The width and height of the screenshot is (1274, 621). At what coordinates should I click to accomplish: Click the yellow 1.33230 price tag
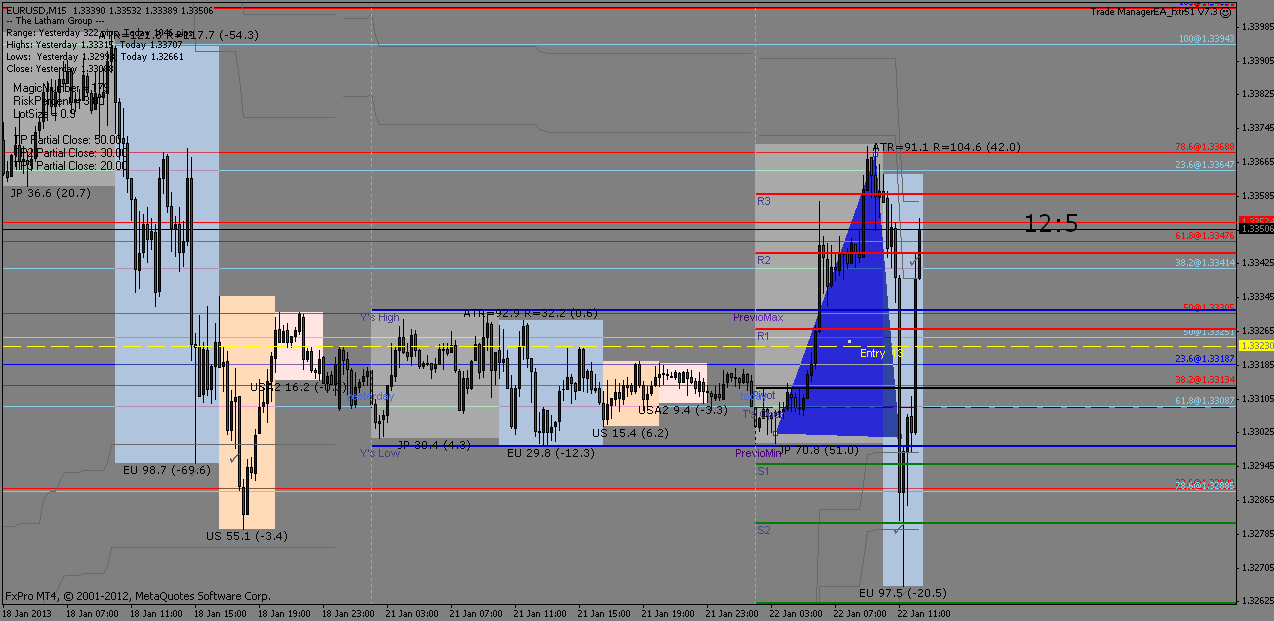tap(1255, 346)
